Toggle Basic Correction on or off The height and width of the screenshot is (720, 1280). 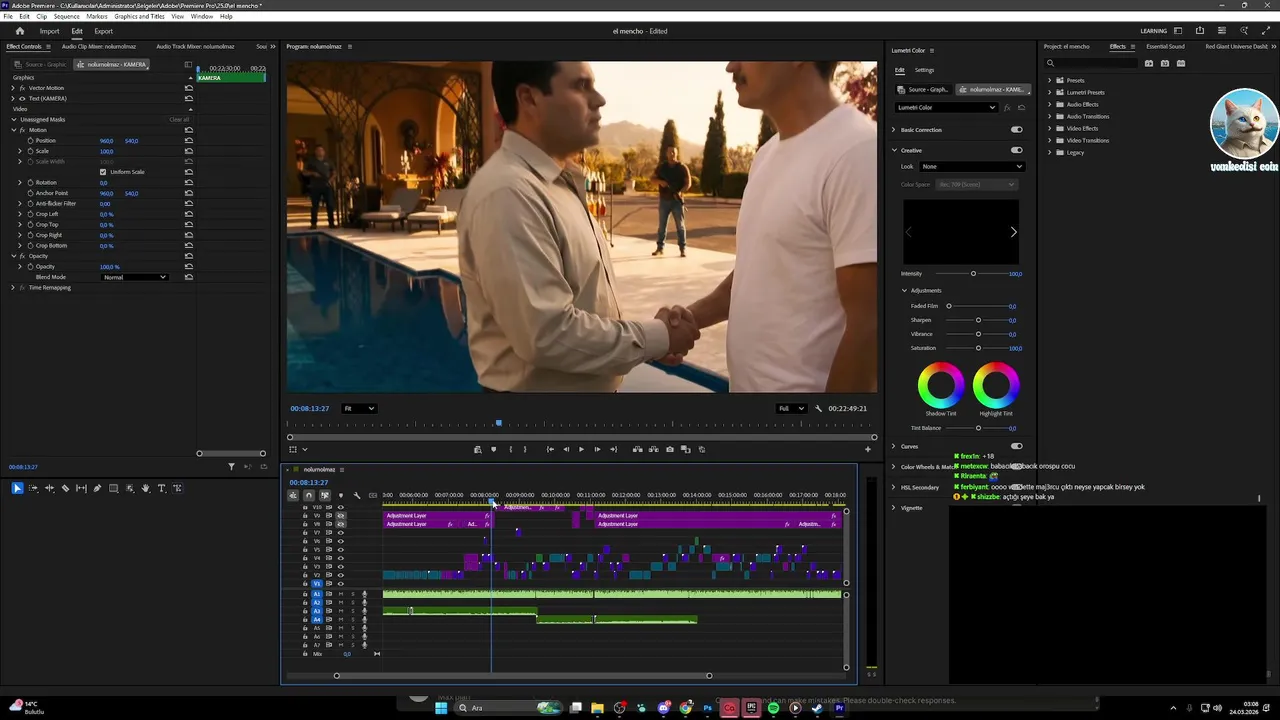pos(1016,130)
